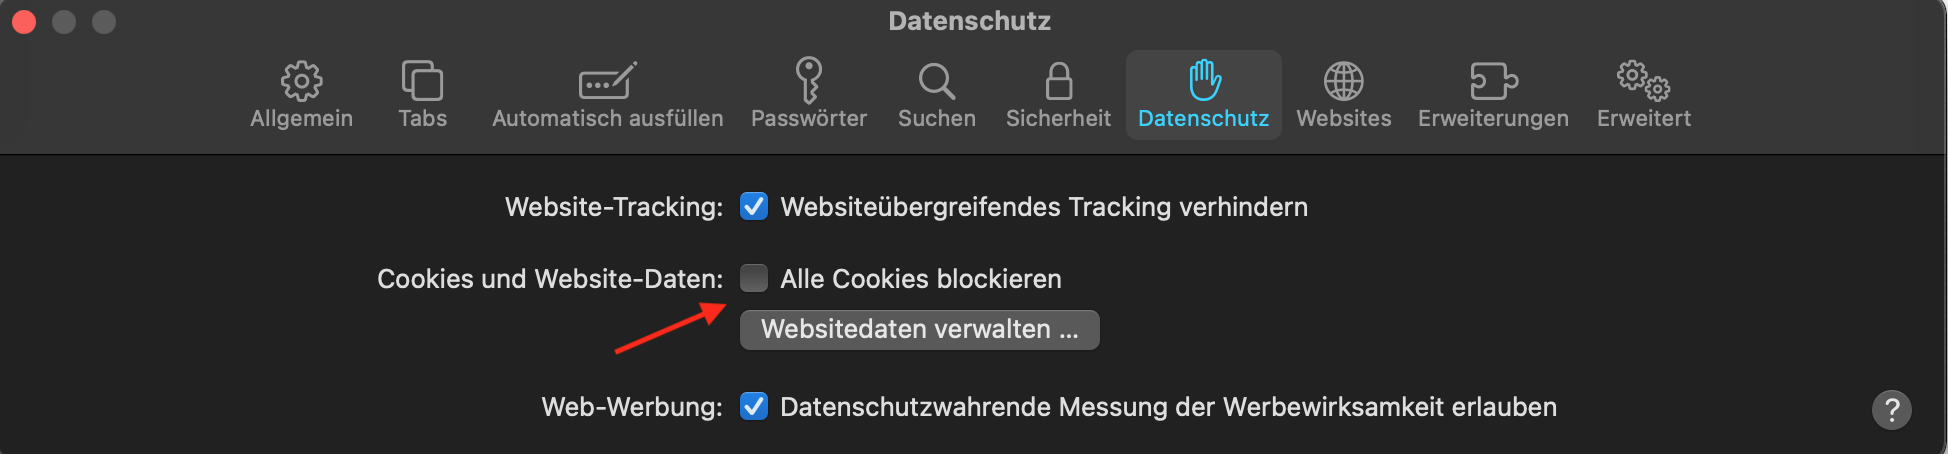This screenshot has width=1948, height=454.
Task: Close the Datenschutz settings window
Action: click(x=24, y=21)
